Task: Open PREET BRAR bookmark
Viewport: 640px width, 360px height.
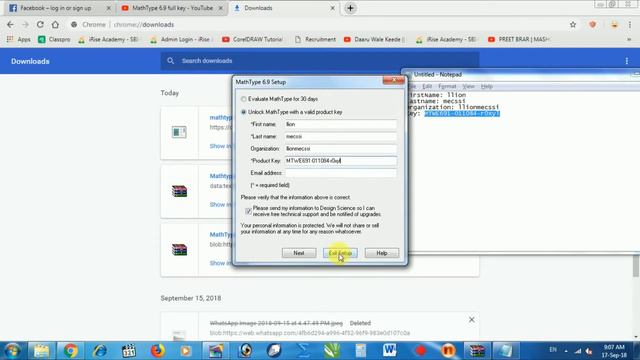Action: (518, 40)
